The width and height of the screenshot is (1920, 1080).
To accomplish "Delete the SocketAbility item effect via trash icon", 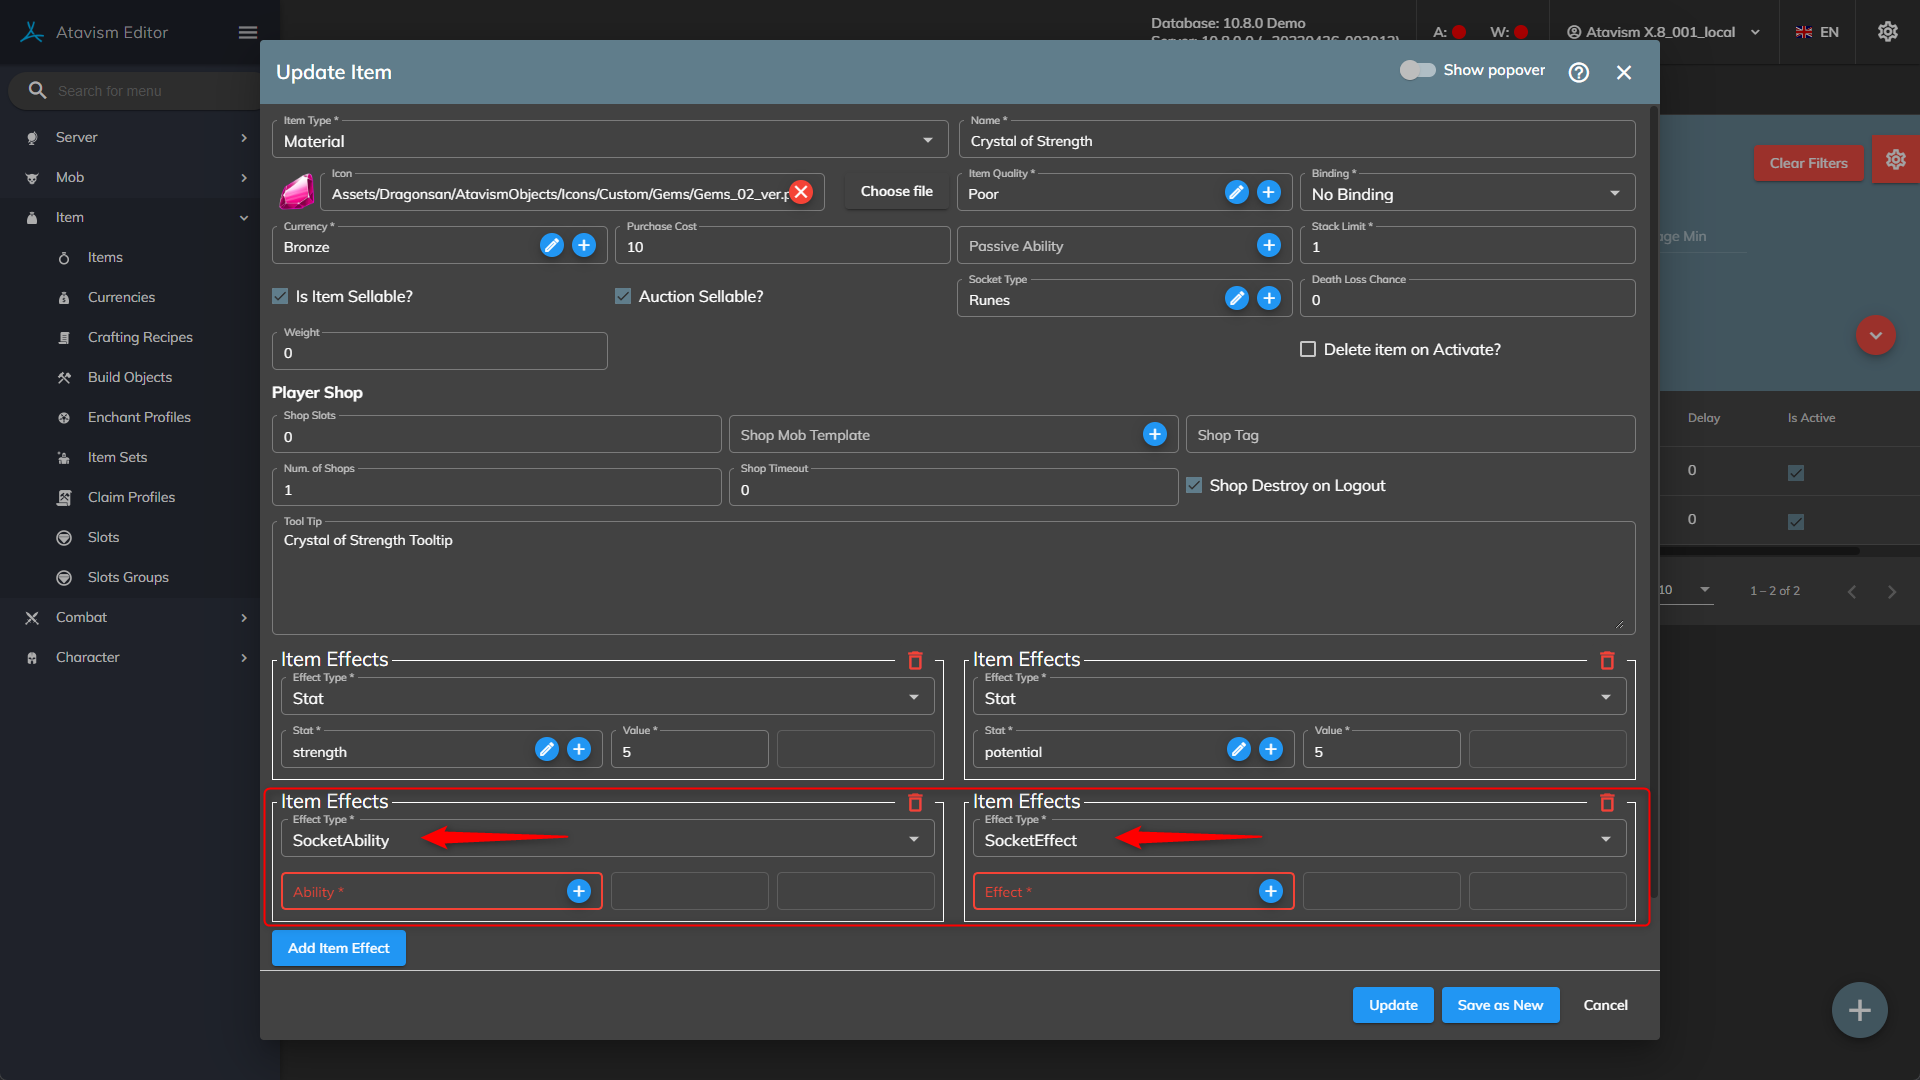I will pos(915,803).
